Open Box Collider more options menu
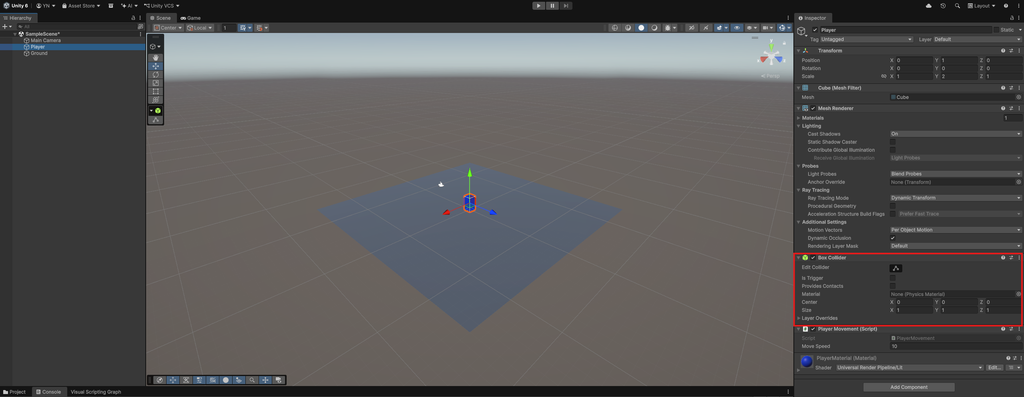Viewport: 1024px width, 397px height. coord(1019,257)
